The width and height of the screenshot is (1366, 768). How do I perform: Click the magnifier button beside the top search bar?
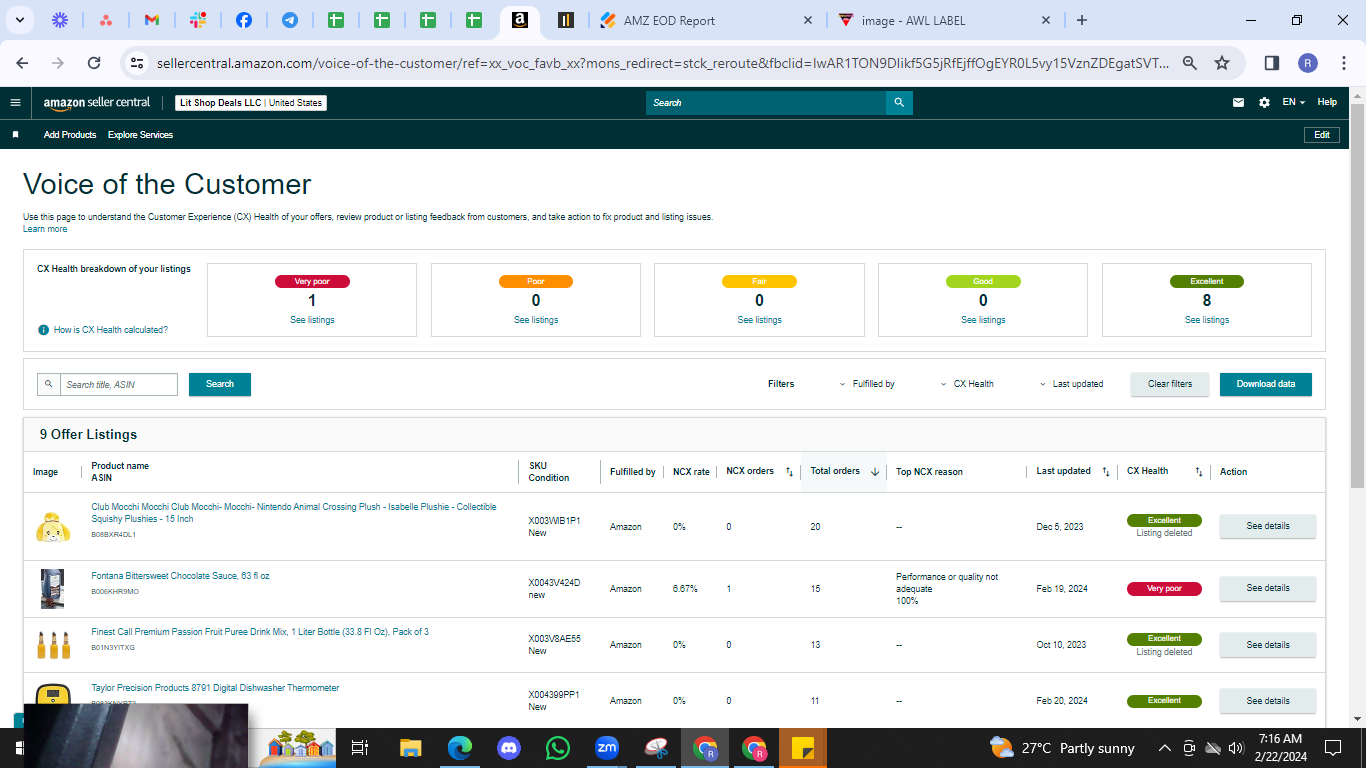tap(899, 102)
